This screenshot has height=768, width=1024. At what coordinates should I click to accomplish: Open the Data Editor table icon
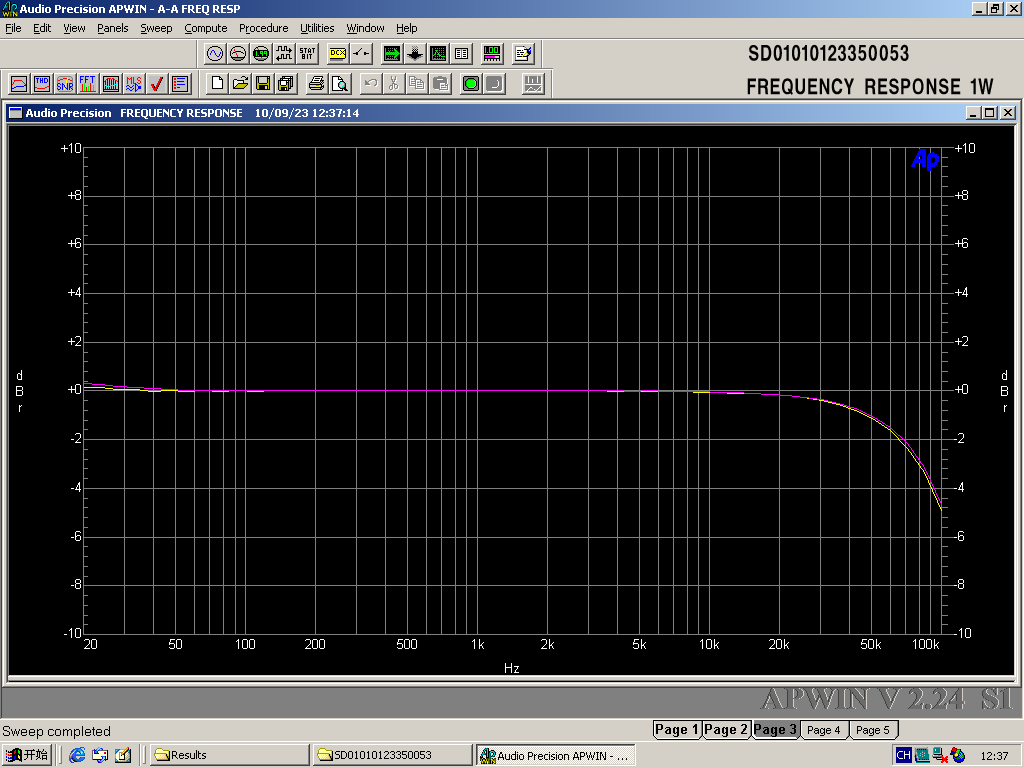click(461, 54)
